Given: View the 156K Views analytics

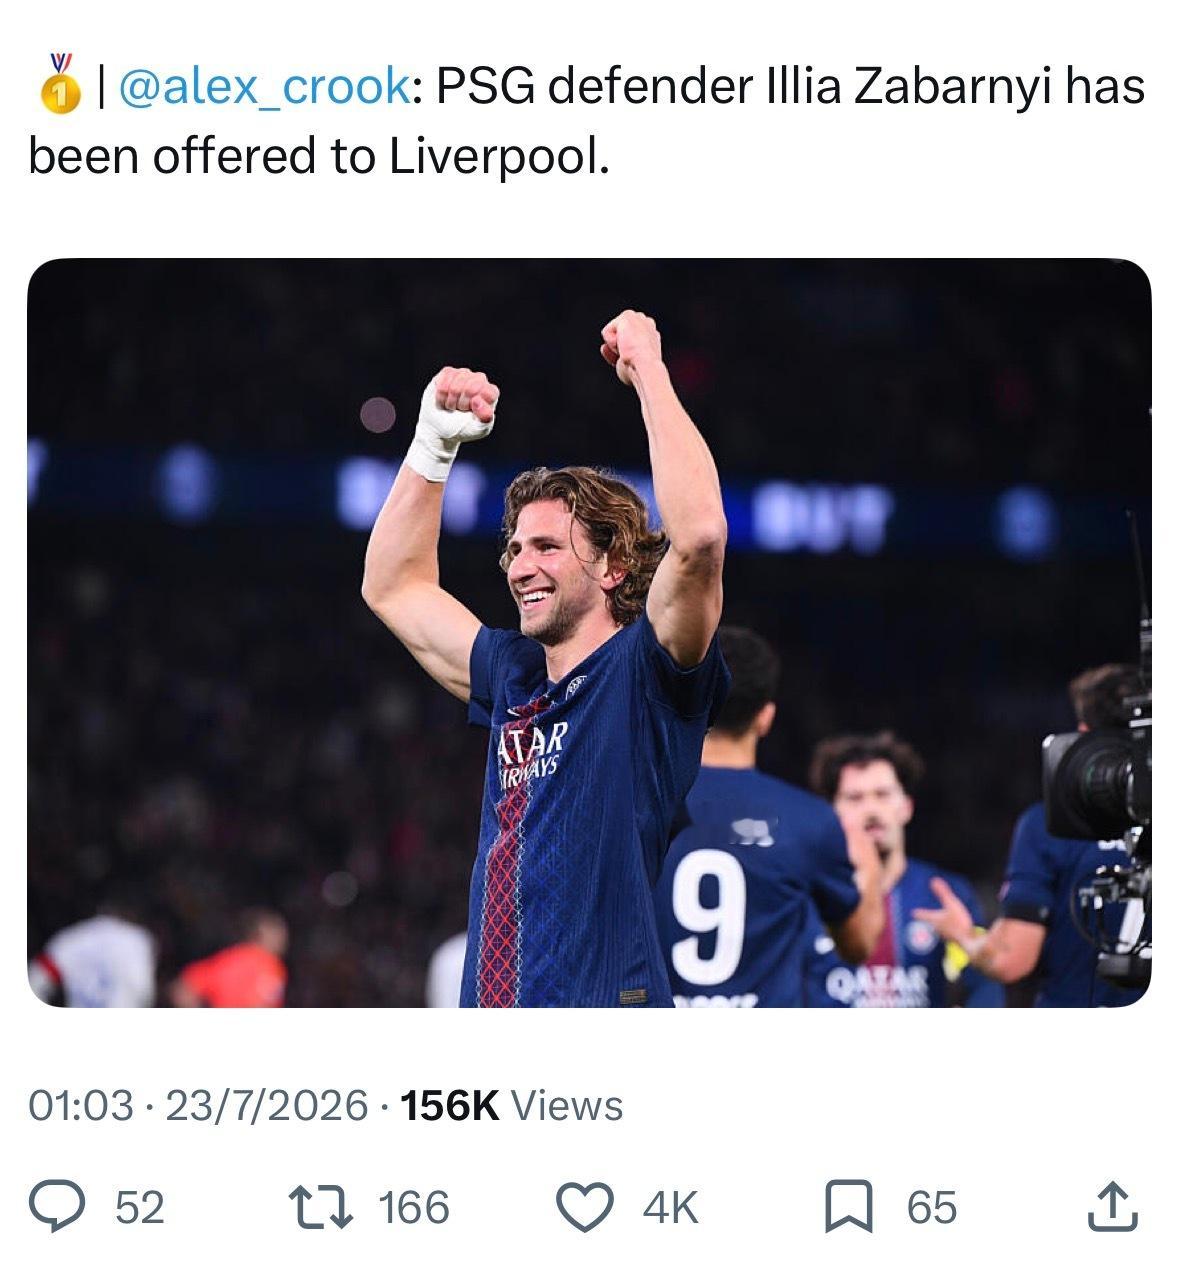Looking at the screenshot, I should [510, 1105].
